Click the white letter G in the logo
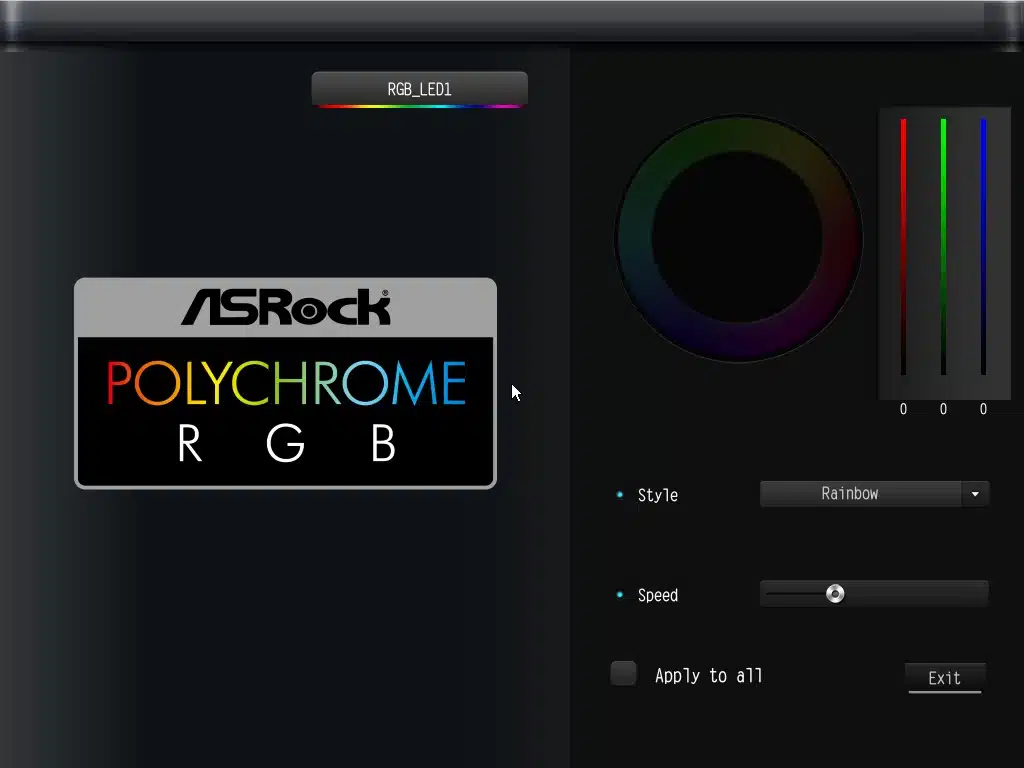This screenshot has width=1024, height=768. click(x=285, y=444)
